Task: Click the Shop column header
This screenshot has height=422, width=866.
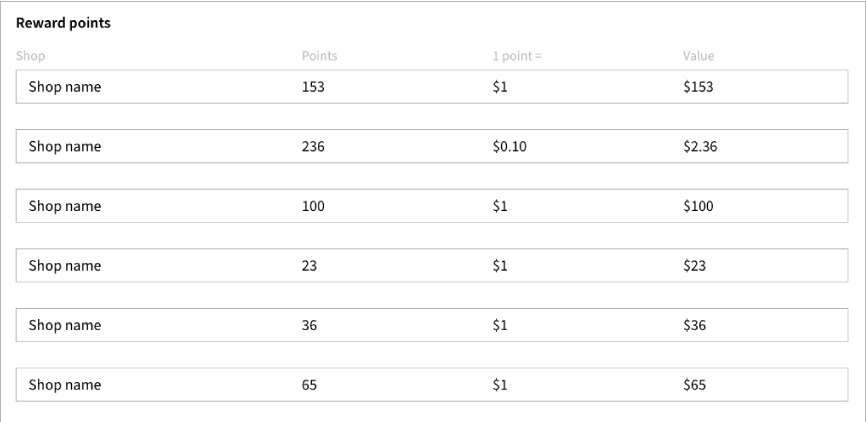Action: click(30, 56)
